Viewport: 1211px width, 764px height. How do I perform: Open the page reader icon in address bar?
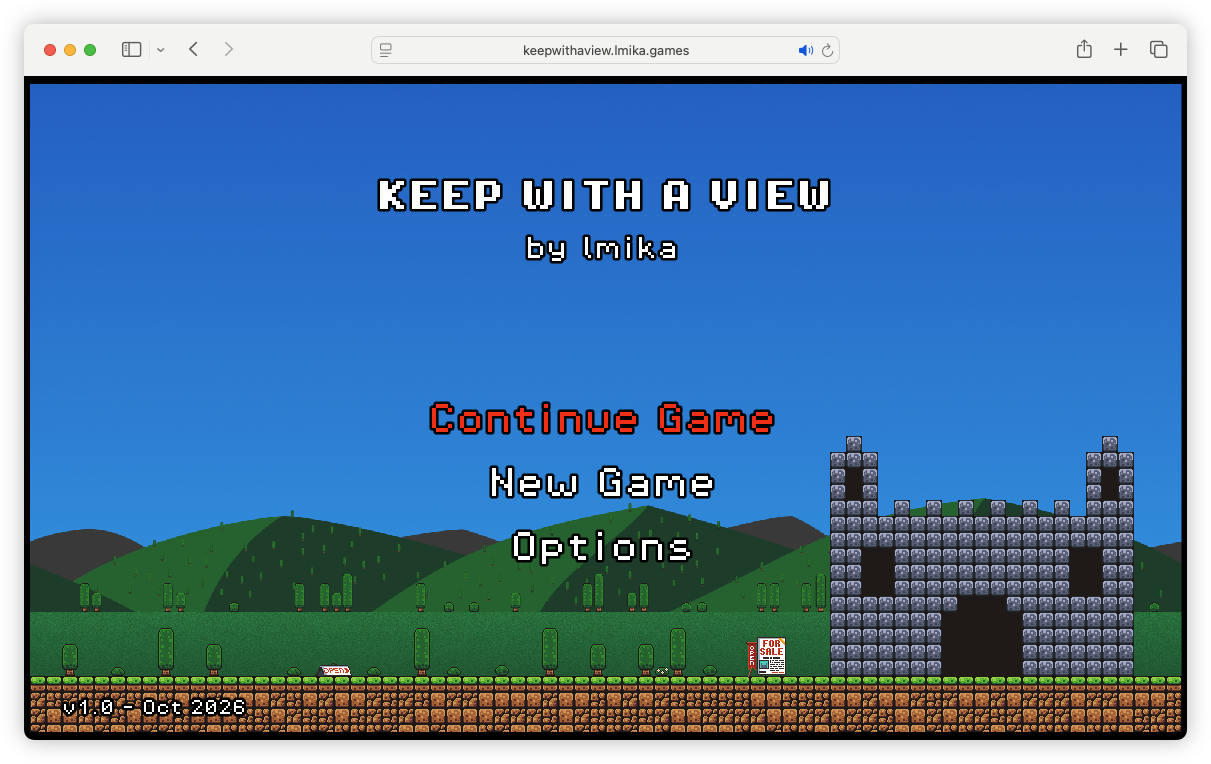(x=386, y=50)
